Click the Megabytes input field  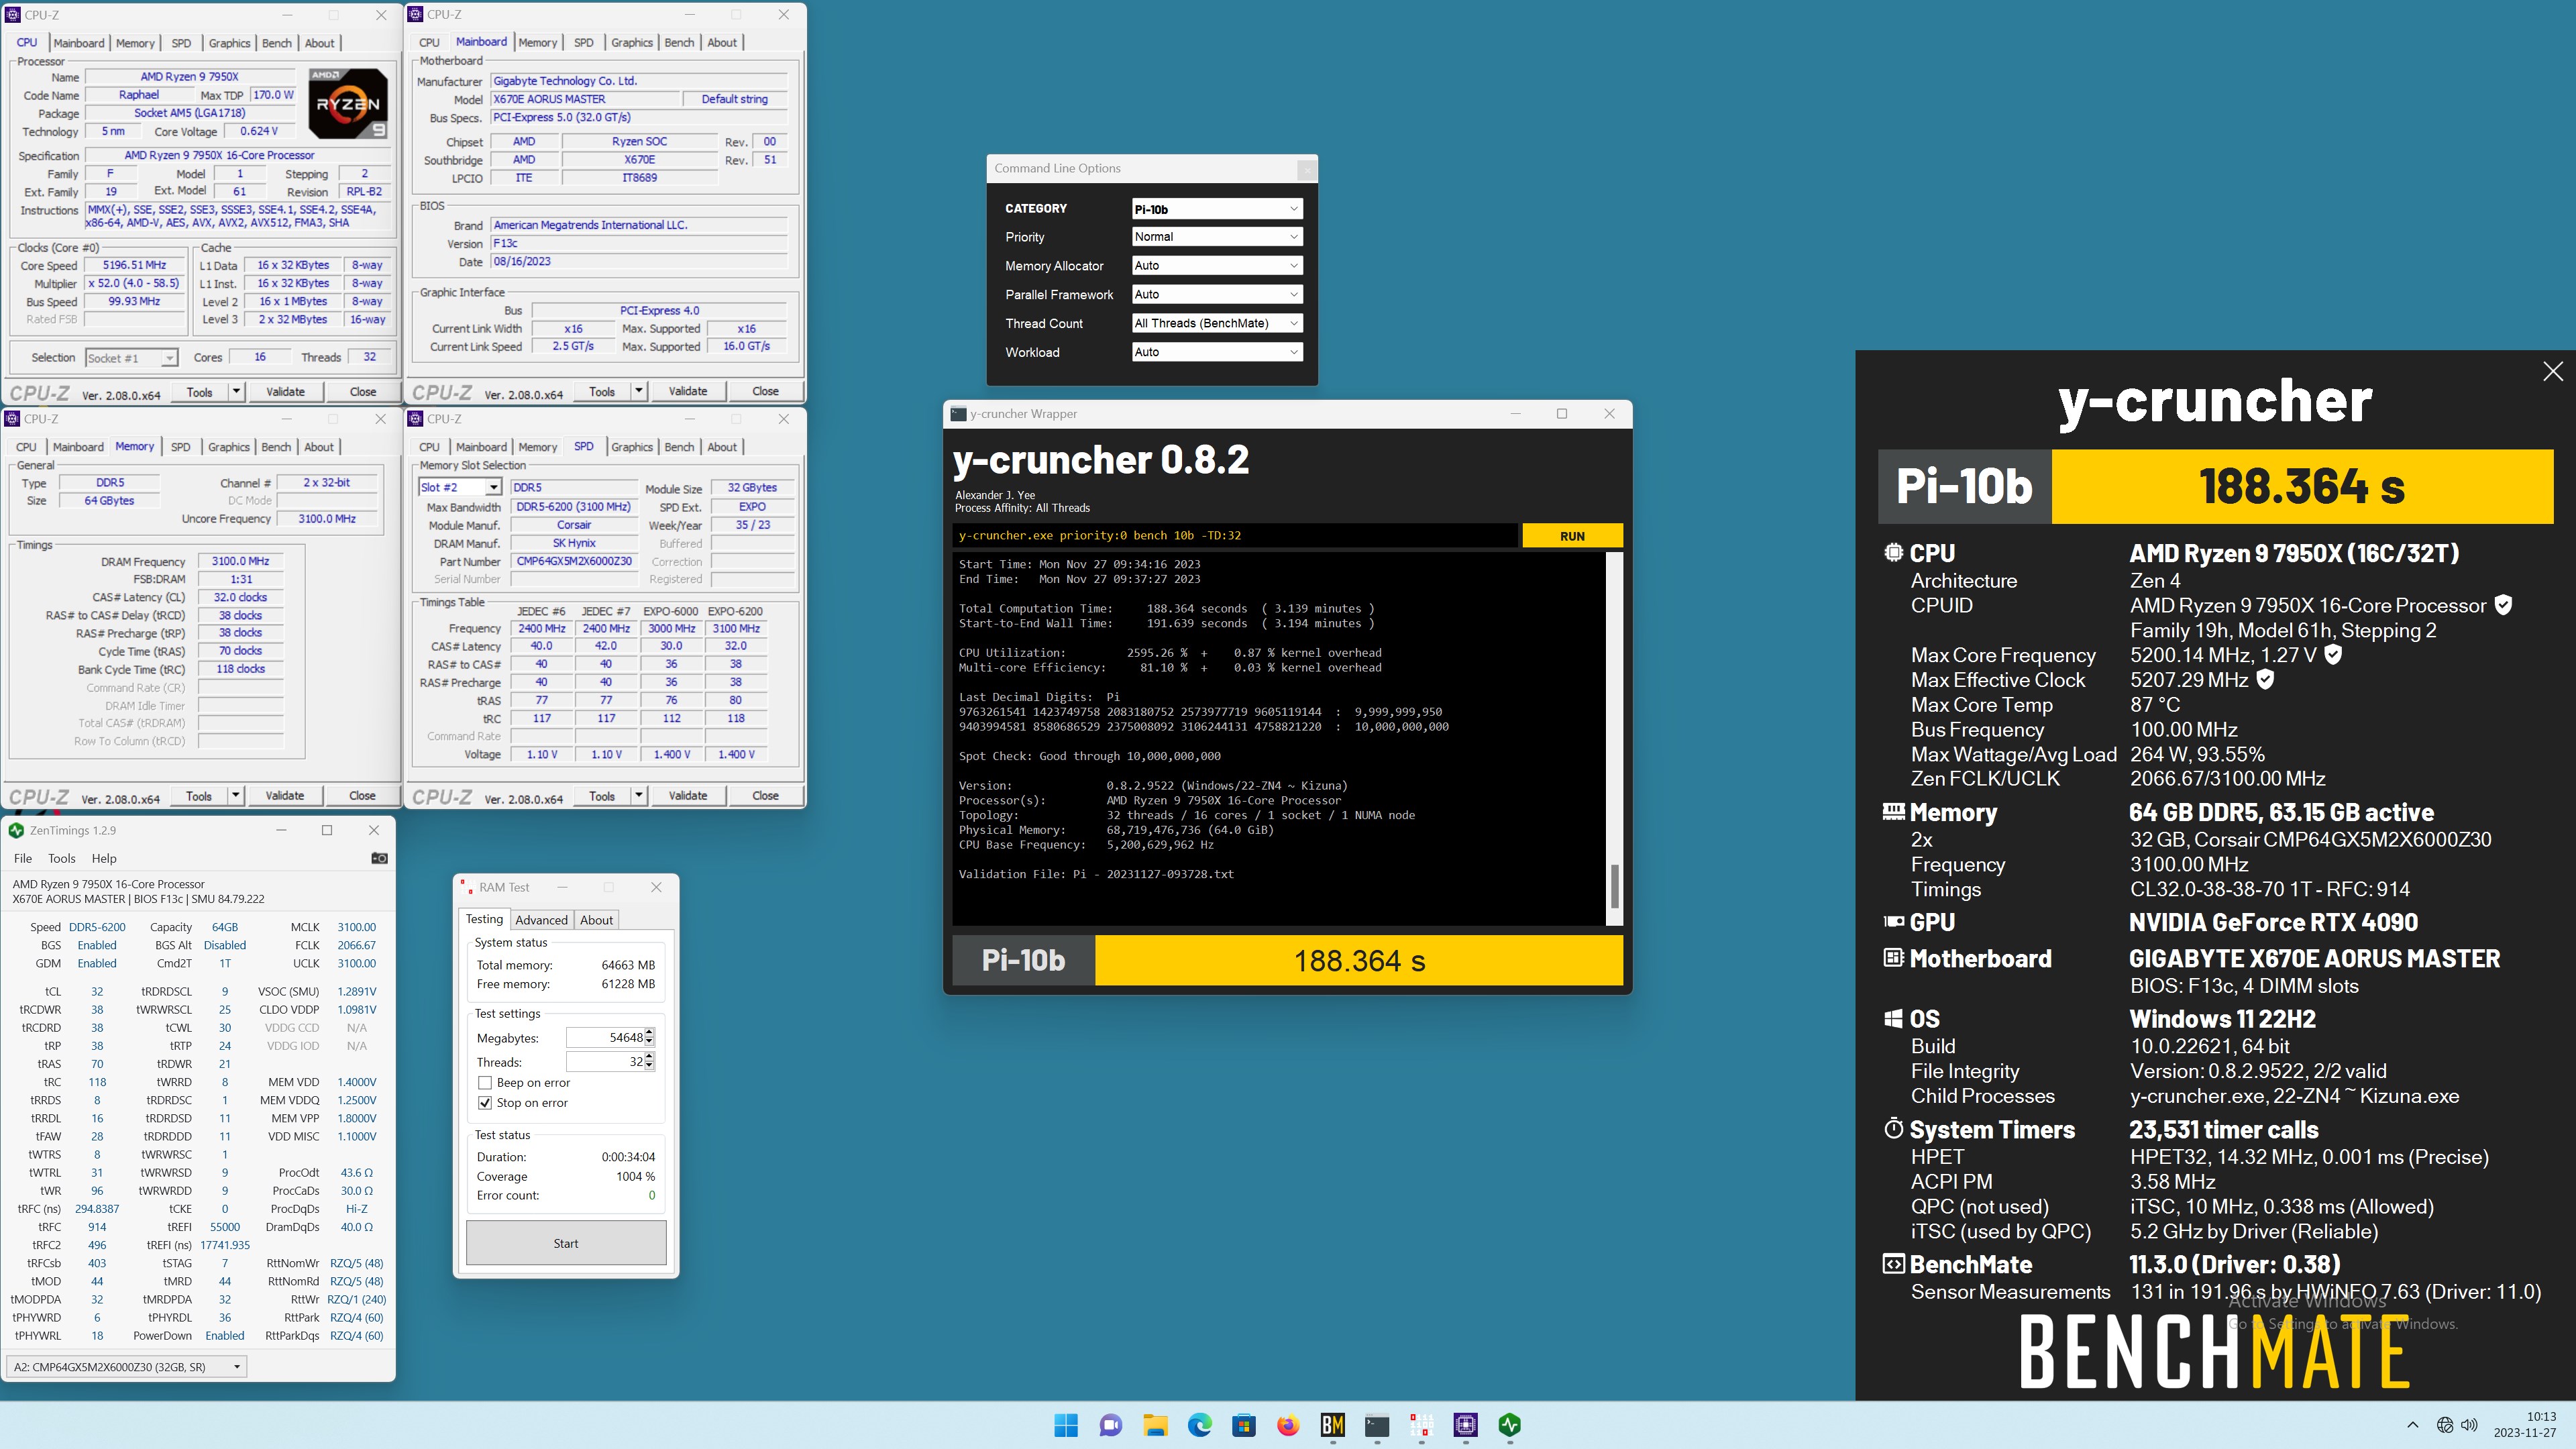(x=605, y=1038)
